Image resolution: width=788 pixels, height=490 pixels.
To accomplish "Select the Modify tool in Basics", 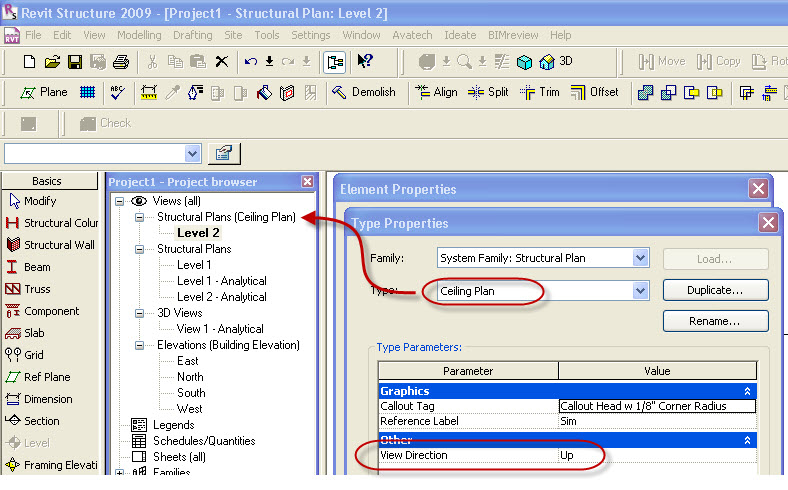I will tap(33, 201).
